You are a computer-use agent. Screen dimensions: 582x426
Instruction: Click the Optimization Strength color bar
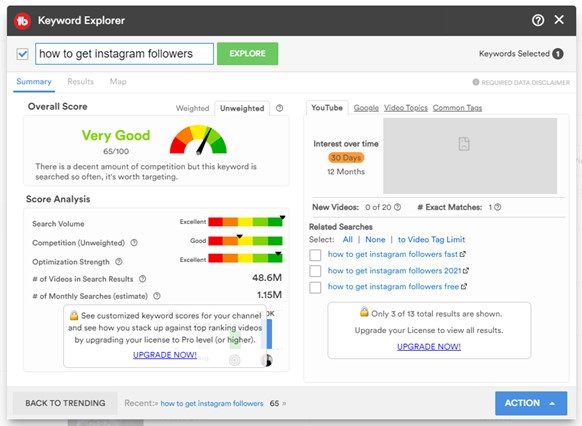point(245,258)
